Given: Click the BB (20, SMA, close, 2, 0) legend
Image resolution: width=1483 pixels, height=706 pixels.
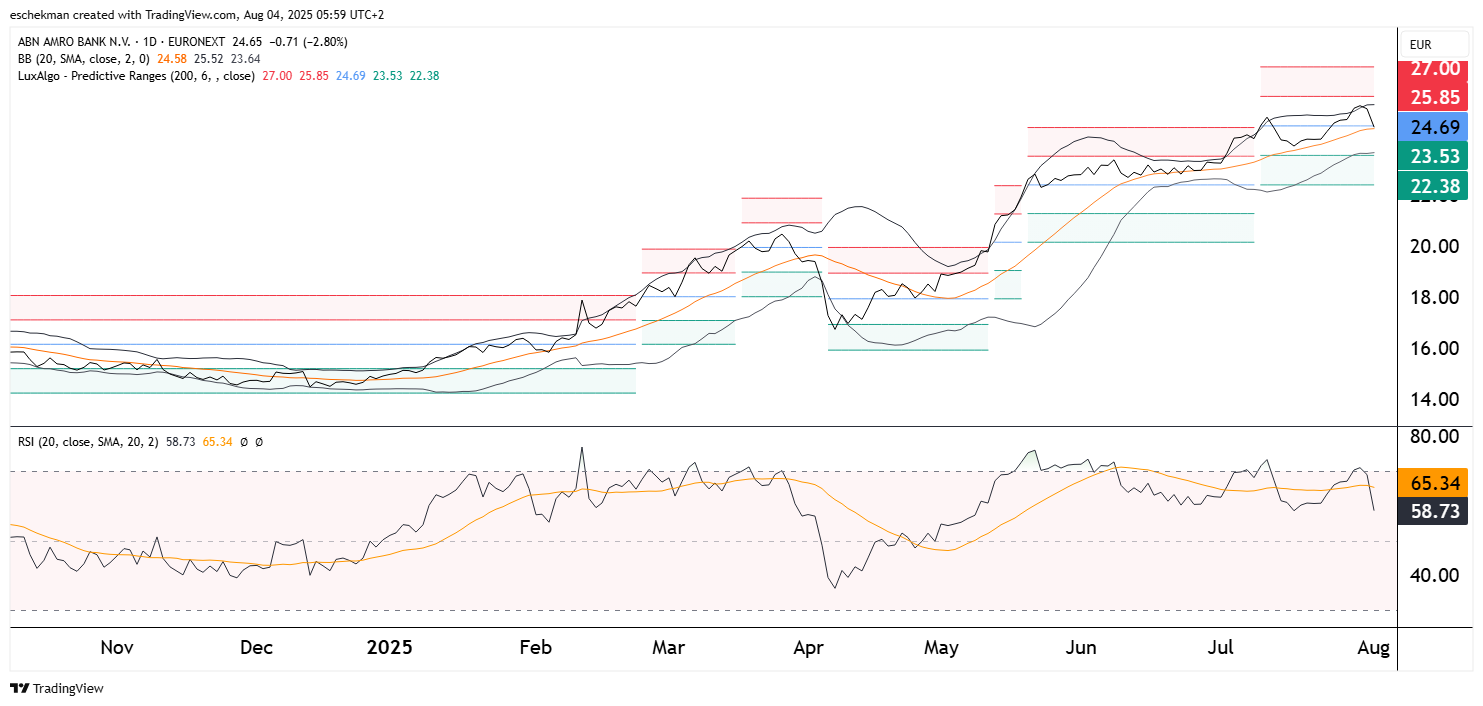Looking at the screenshot, I should click(85, 59).
